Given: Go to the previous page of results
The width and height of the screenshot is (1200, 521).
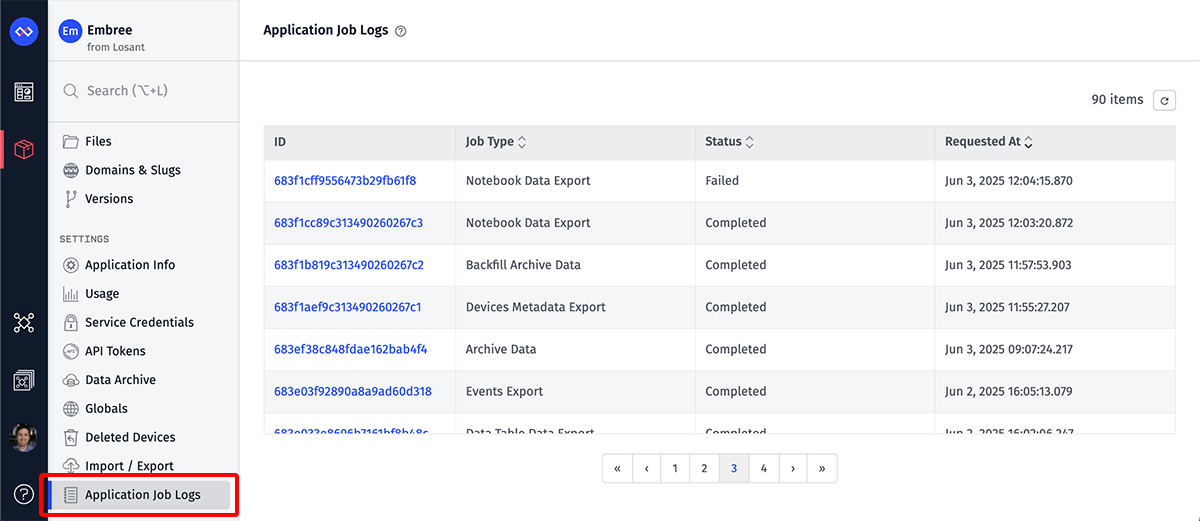Looking at the screenshot, I should (x=646, y=468).
